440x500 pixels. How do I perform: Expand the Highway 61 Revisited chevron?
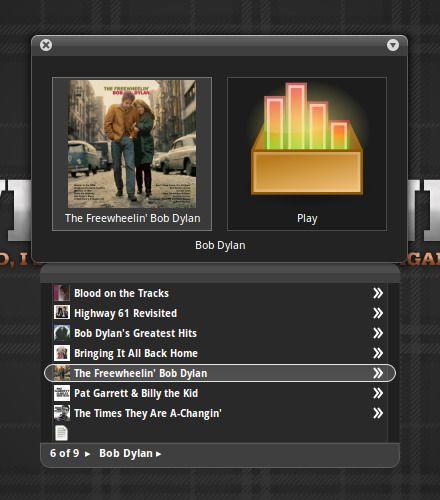click(378, 313)
